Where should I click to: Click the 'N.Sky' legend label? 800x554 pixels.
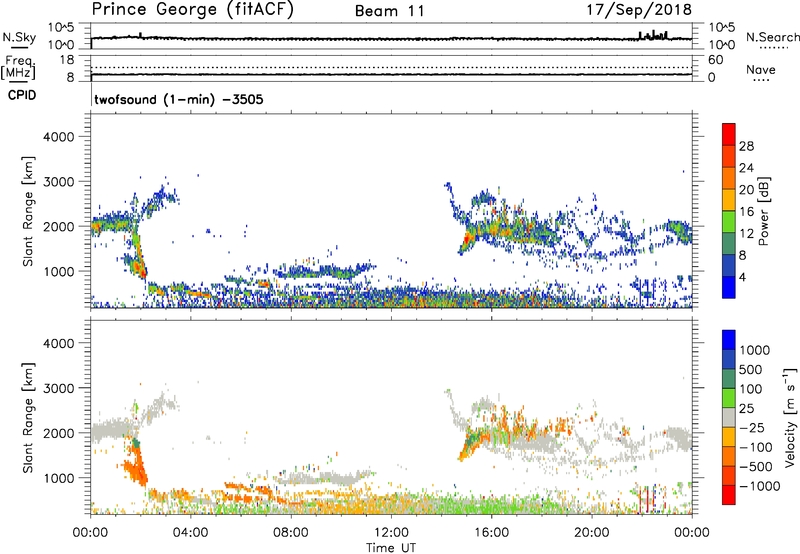(x=19, y=37)
